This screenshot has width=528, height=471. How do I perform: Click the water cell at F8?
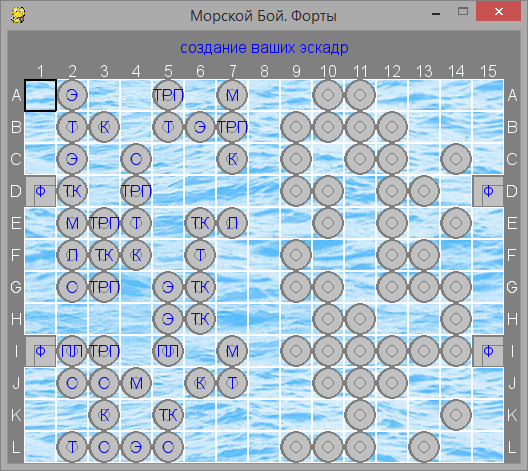(264, 255)
